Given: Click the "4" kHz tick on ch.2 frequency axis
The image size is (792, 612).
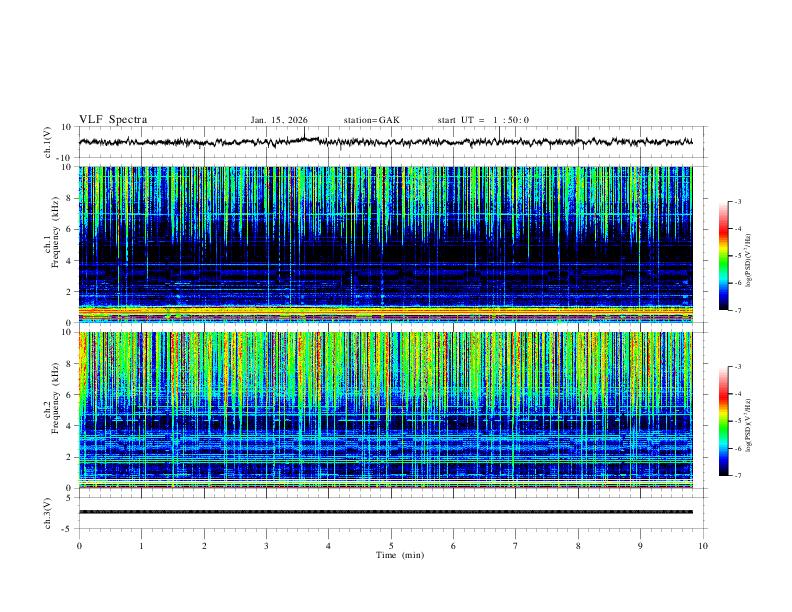Looking at the screenshot, I should pos(69,426).
